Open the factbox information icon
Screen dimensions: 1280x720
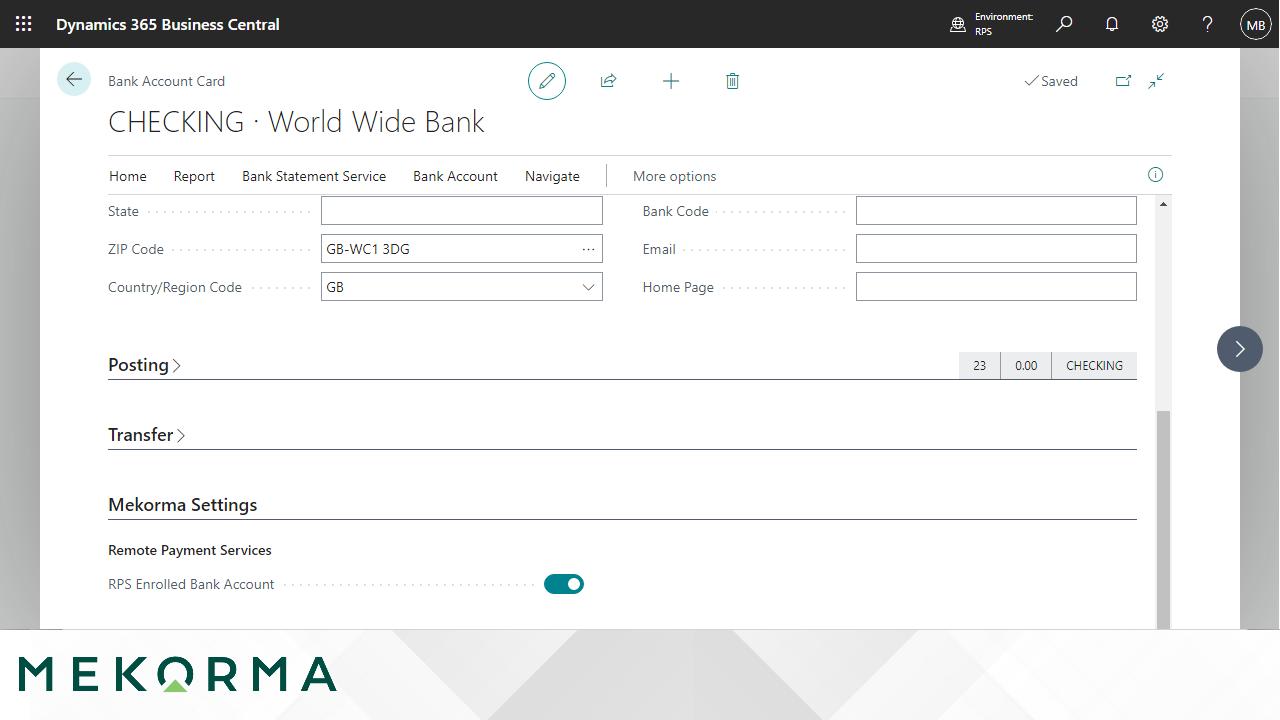click(1156, 175)
